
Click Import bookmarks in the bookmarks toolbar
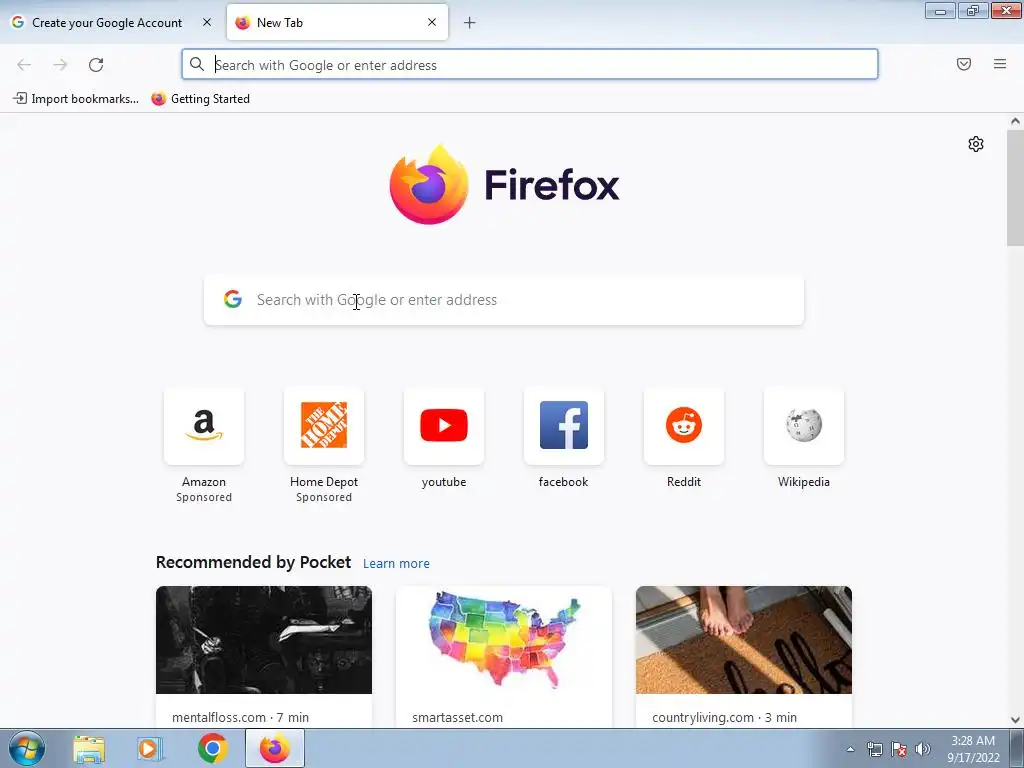(76, 99)
